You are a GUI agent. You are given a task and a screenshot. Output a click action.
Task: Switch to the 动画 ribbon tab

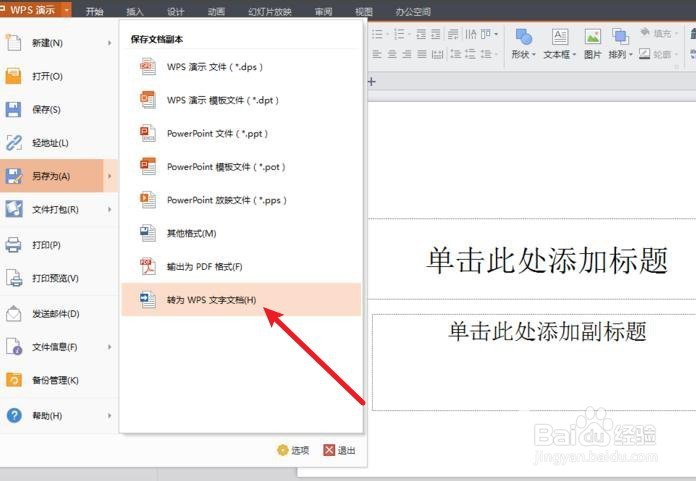click(x=216, y=11)
